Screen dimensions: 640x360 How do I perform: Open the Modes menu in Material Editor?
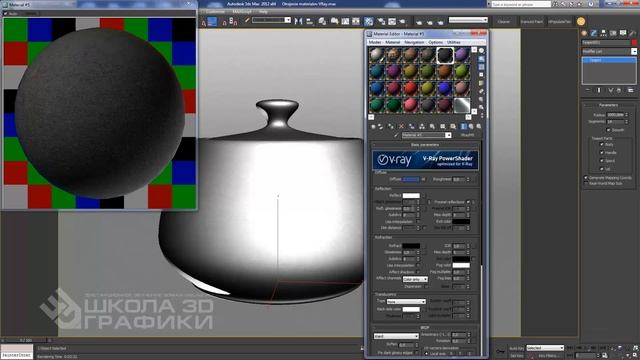point(374,42)
